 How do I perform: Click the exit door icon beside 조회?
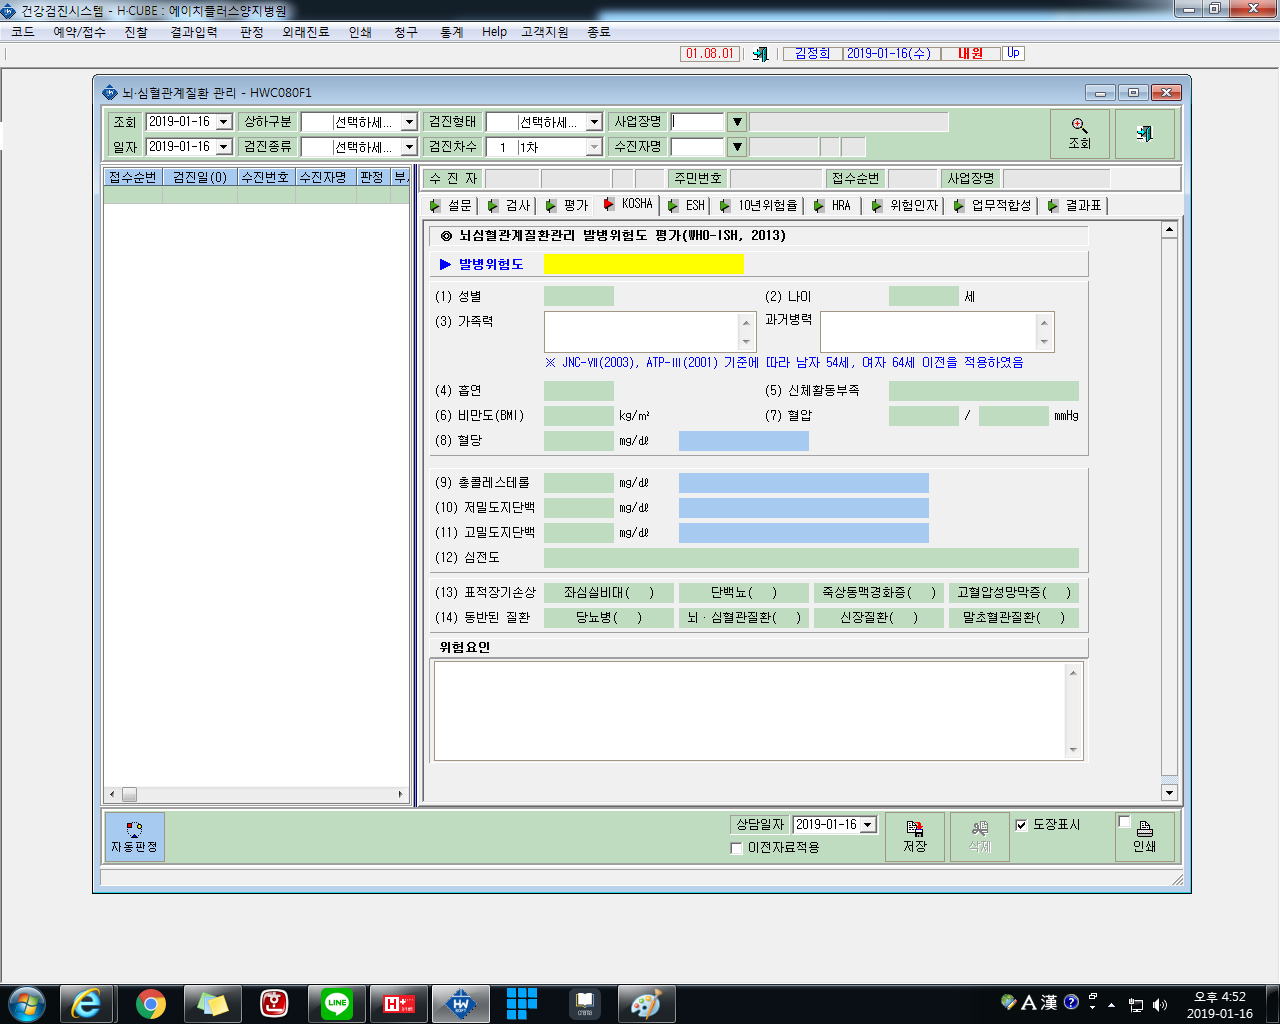pos(1144,133)
